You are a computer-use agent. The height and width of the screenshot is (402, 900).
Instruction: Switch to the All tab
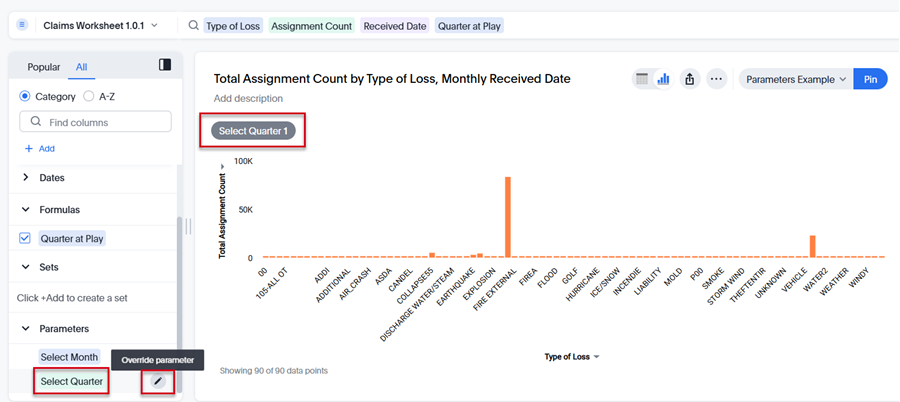click(x=81, y=67)
